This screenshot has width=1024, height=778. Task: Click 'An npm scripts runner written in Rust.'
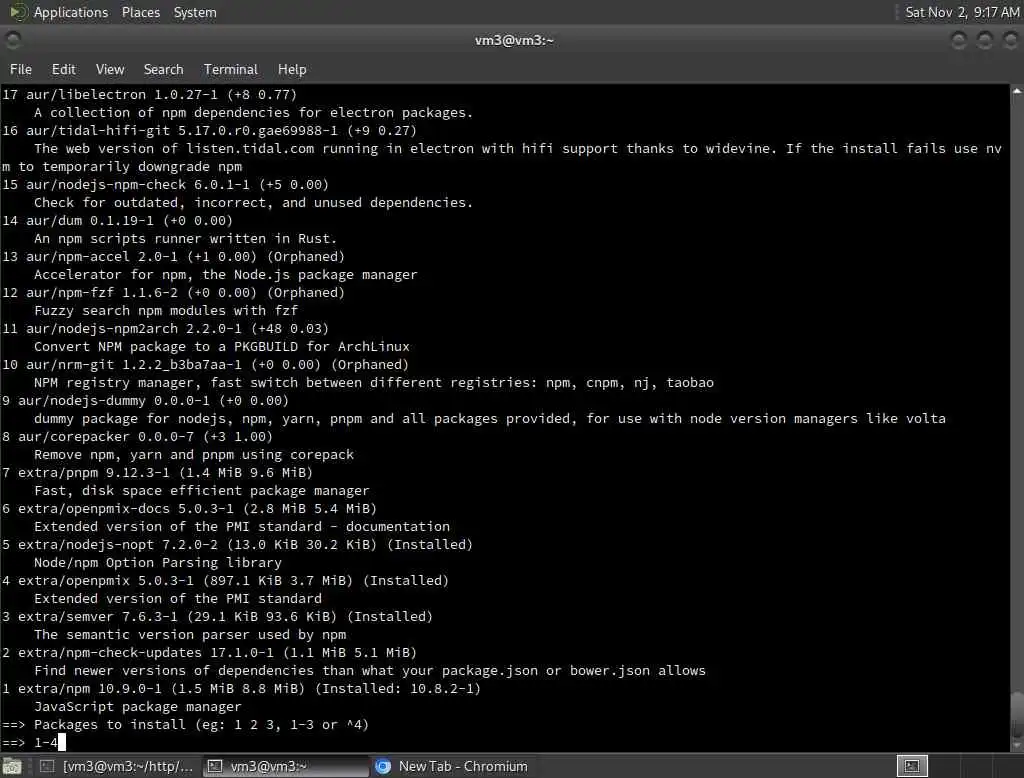coord(185,239)
